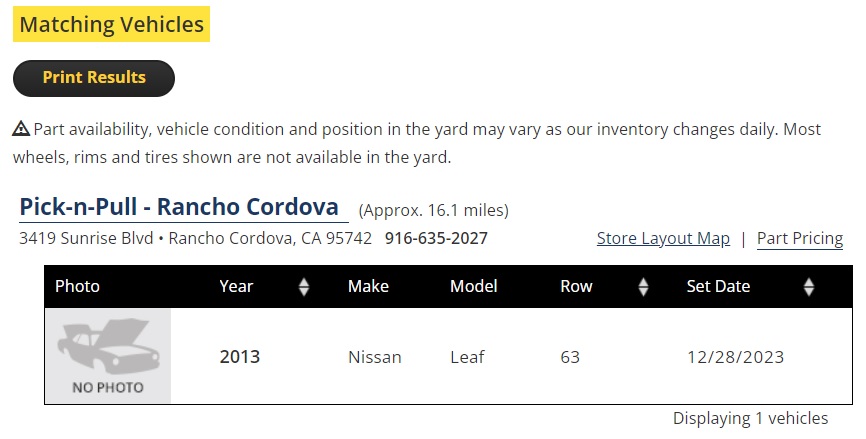Click the warning triangle icon
Screen dimensions: 866x439
pyautogui.click(x=21, y=129)
